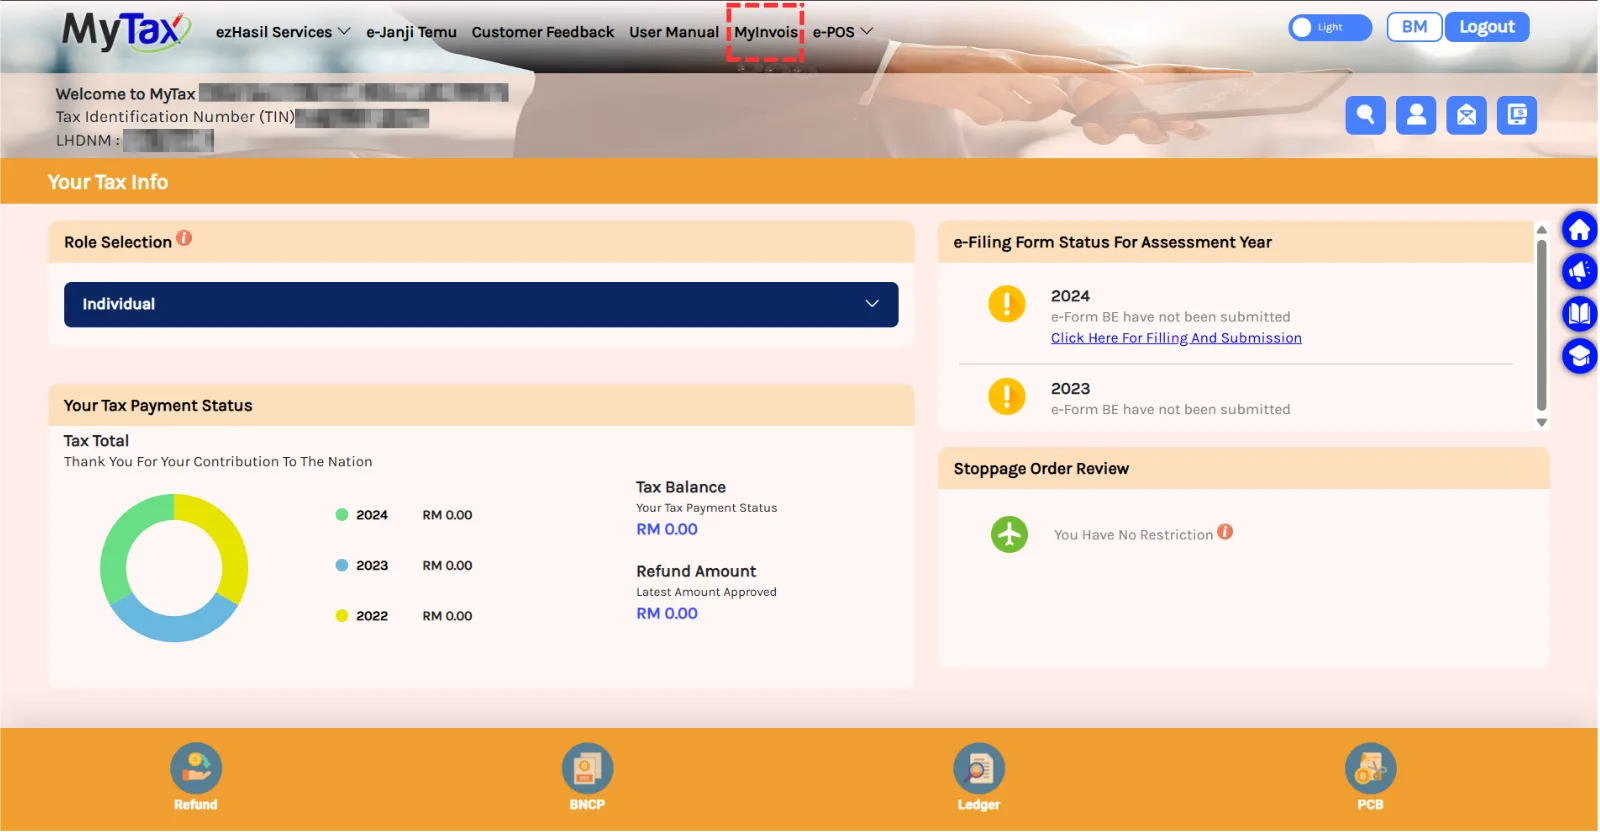Click the floating graduation cap icon
This screenshot has width=1600, height=832.
point(1579,356)
